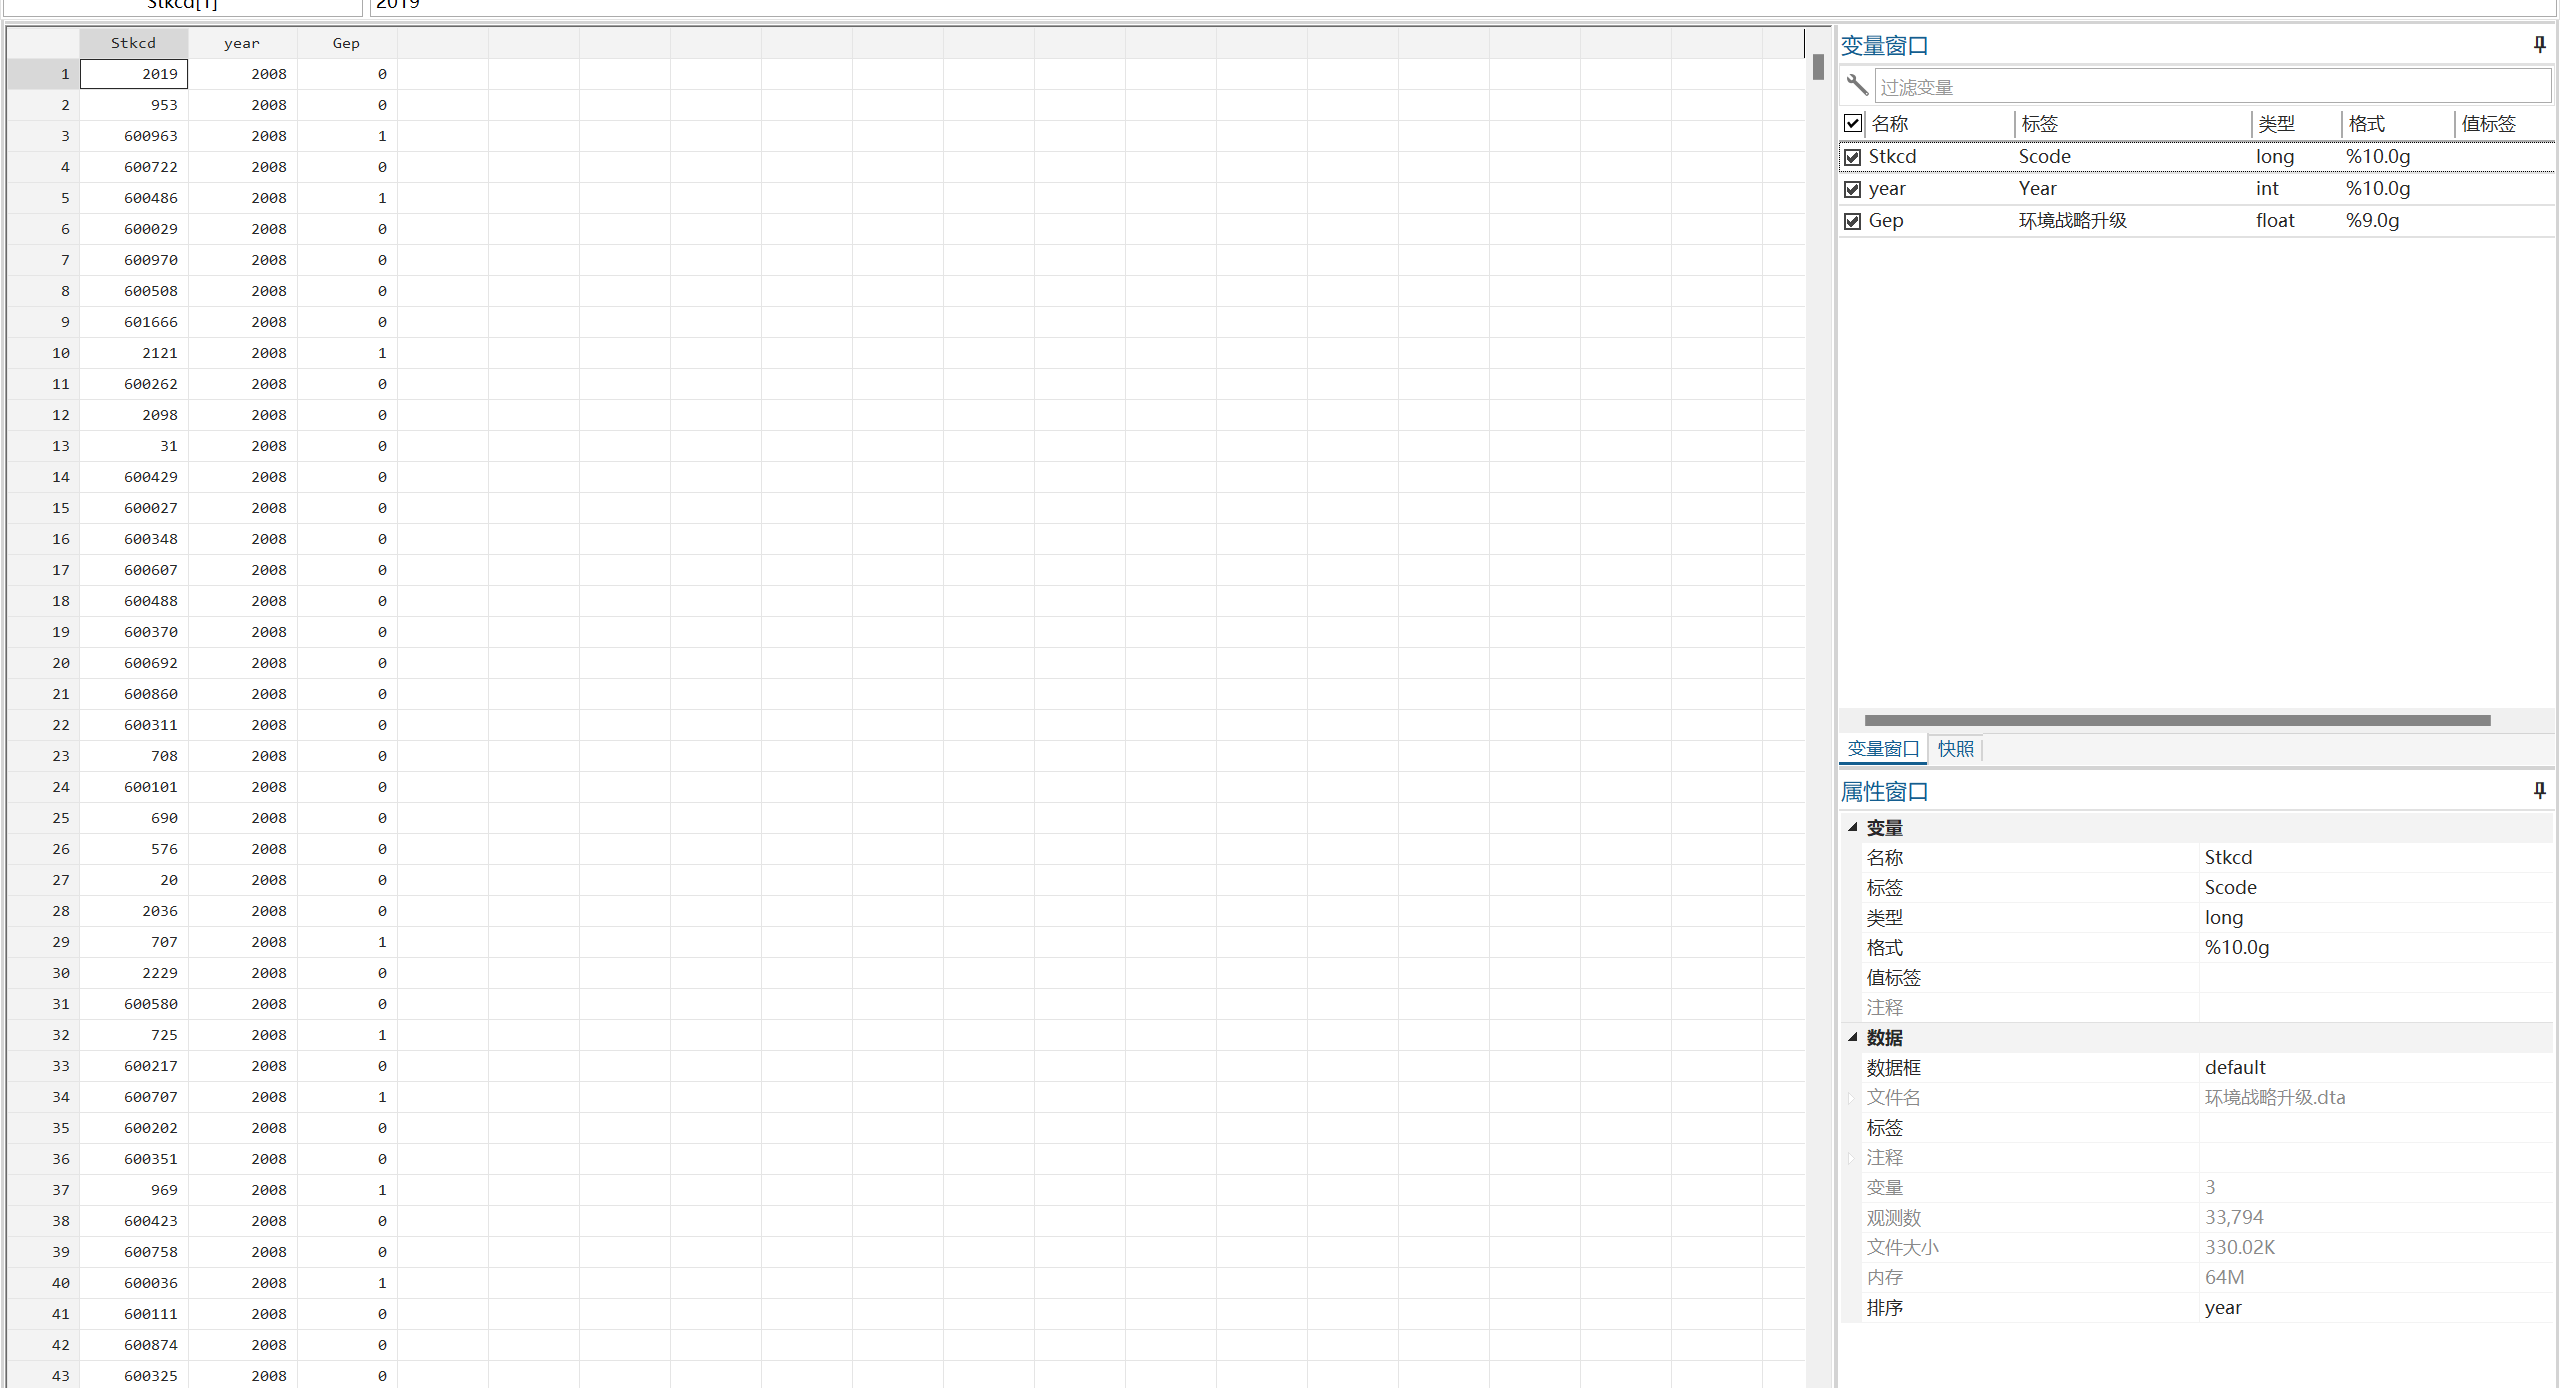Screen dimensions: 2560x1388
Task: Uncheck the Stkcd variable checkbox
Action: [x=1853, y=157]
